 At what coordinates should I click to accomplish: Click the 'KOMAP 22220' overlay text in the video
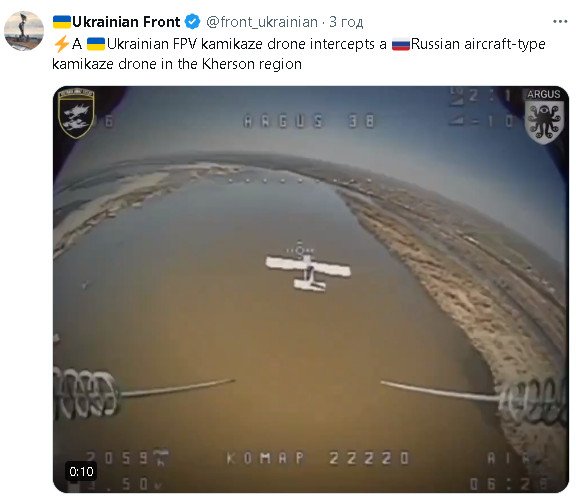tap(317, 458)
